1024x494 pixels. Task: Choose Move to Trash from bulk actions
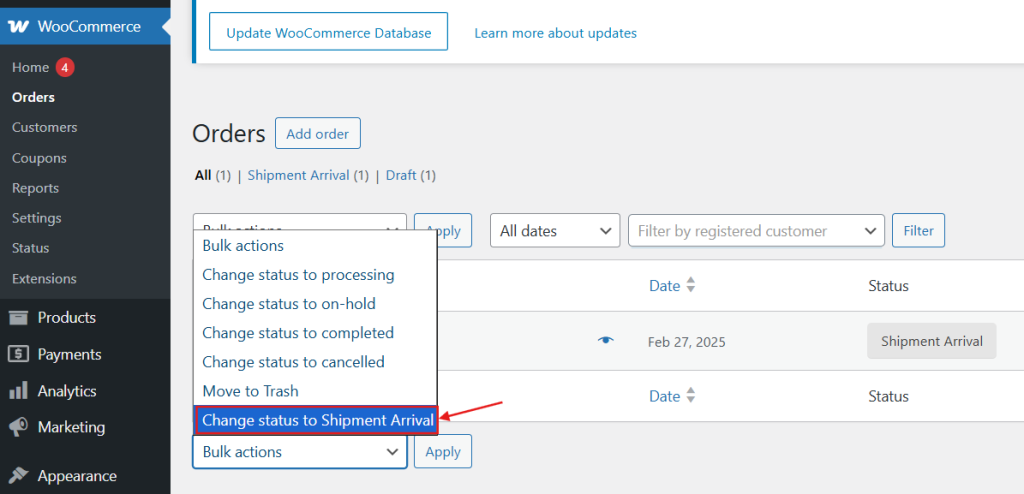(x=250, y=391)
